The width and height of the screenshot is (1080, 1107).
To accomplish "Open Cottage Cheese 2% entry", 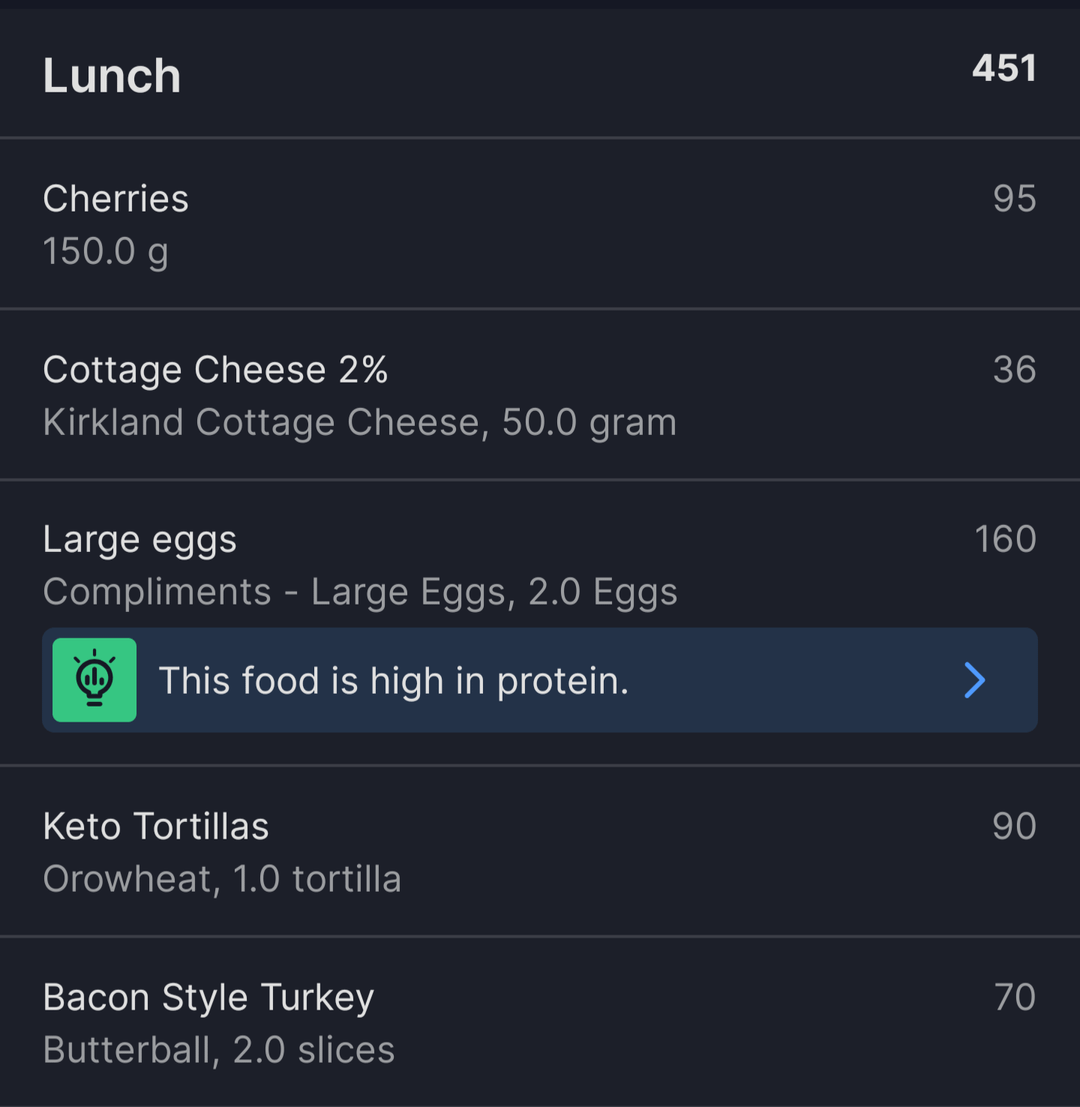I will [x=540, y=395].
